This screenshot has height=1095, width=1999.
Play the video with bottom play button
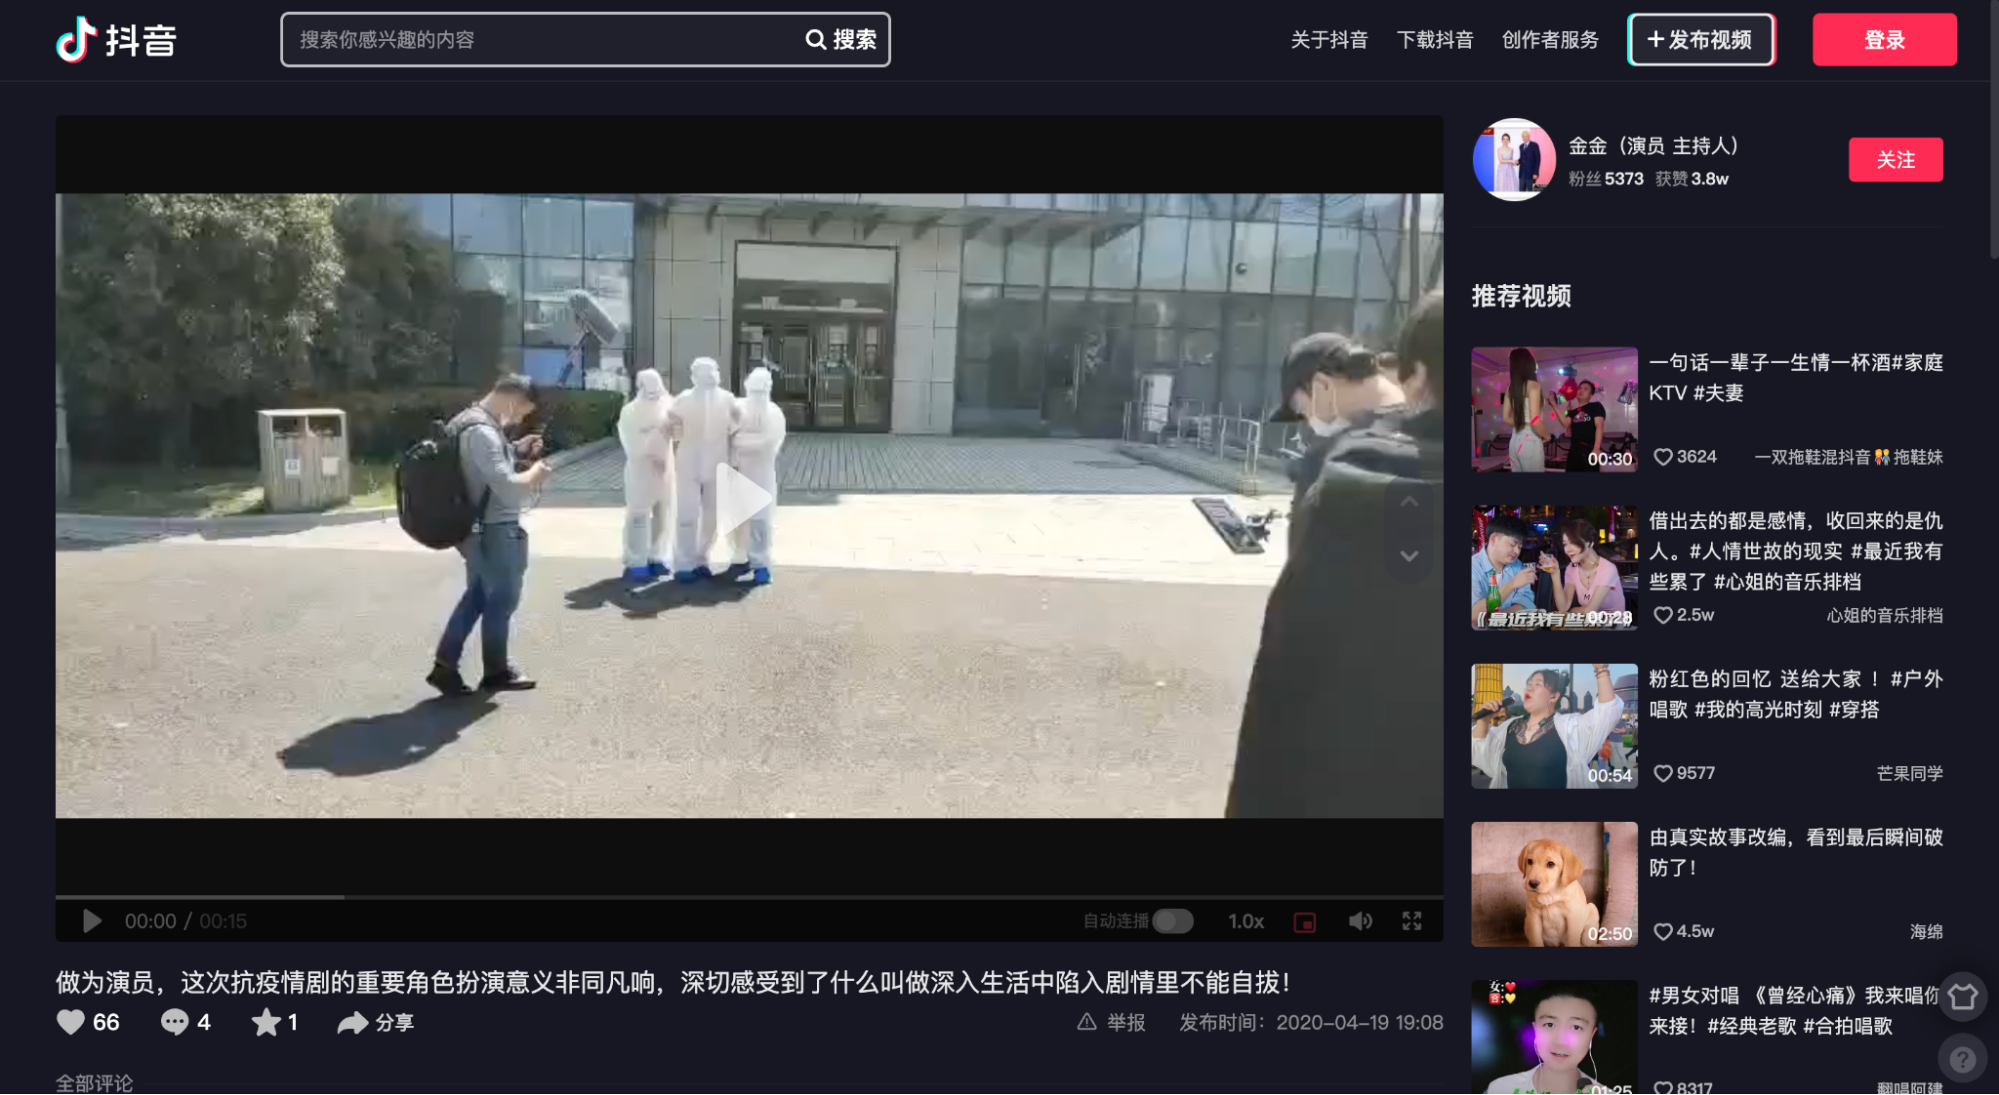pos(92,921)
